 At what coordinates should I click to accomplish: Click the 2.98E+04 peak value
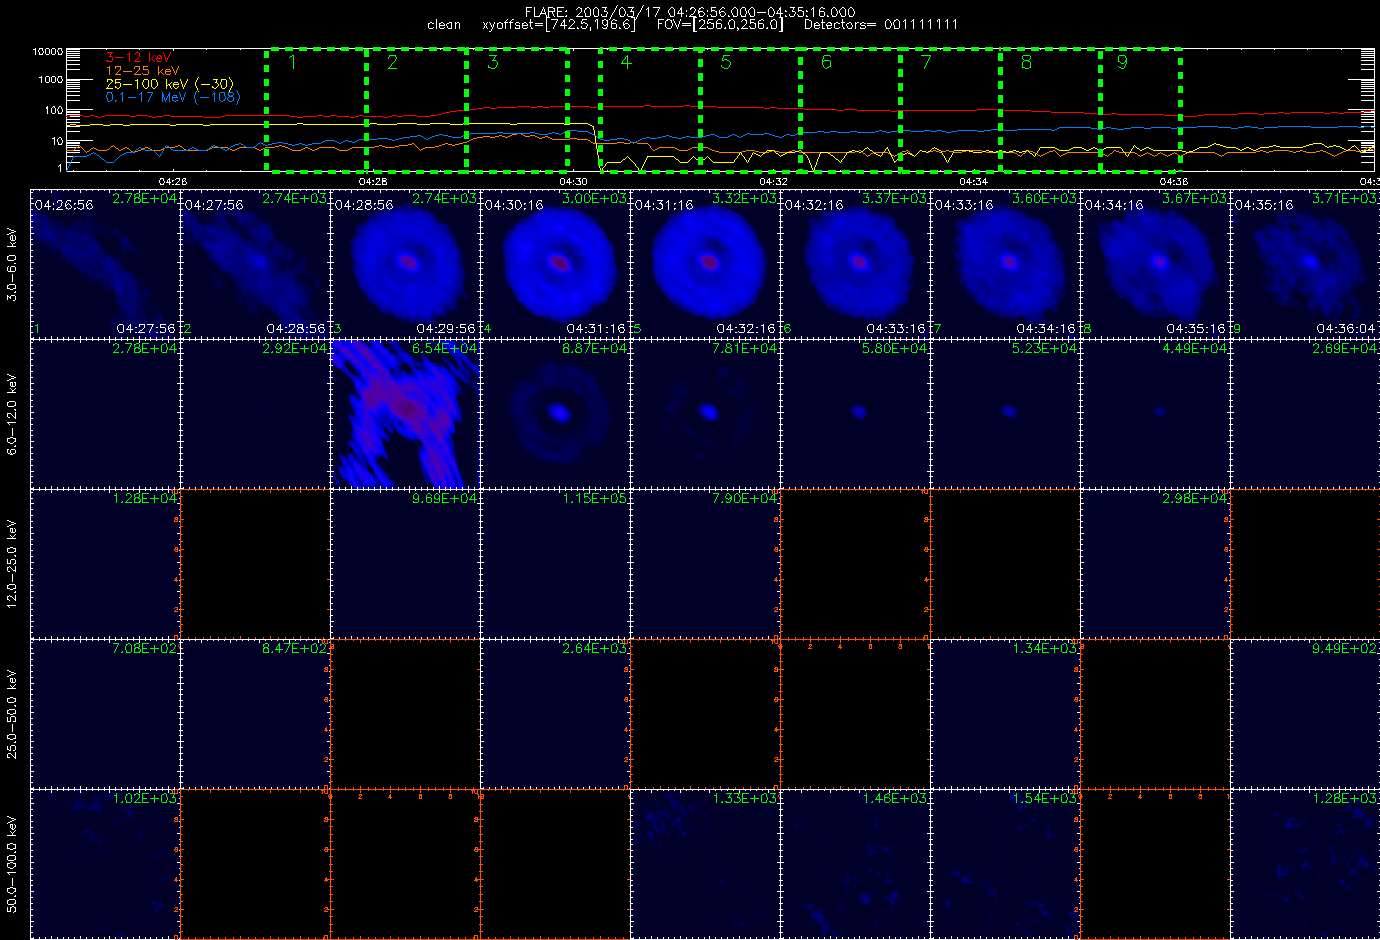pos(1195,498)
